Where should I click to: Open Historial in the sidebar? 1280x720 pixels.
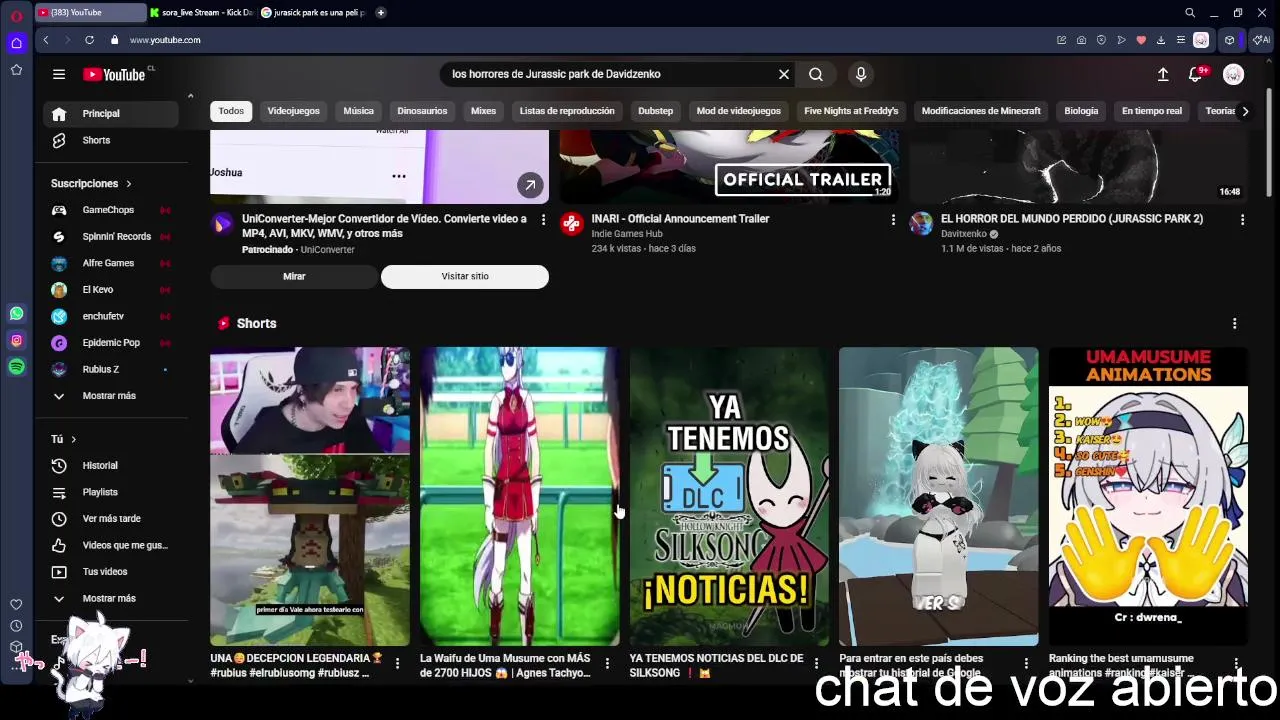(x=110, y=466)
